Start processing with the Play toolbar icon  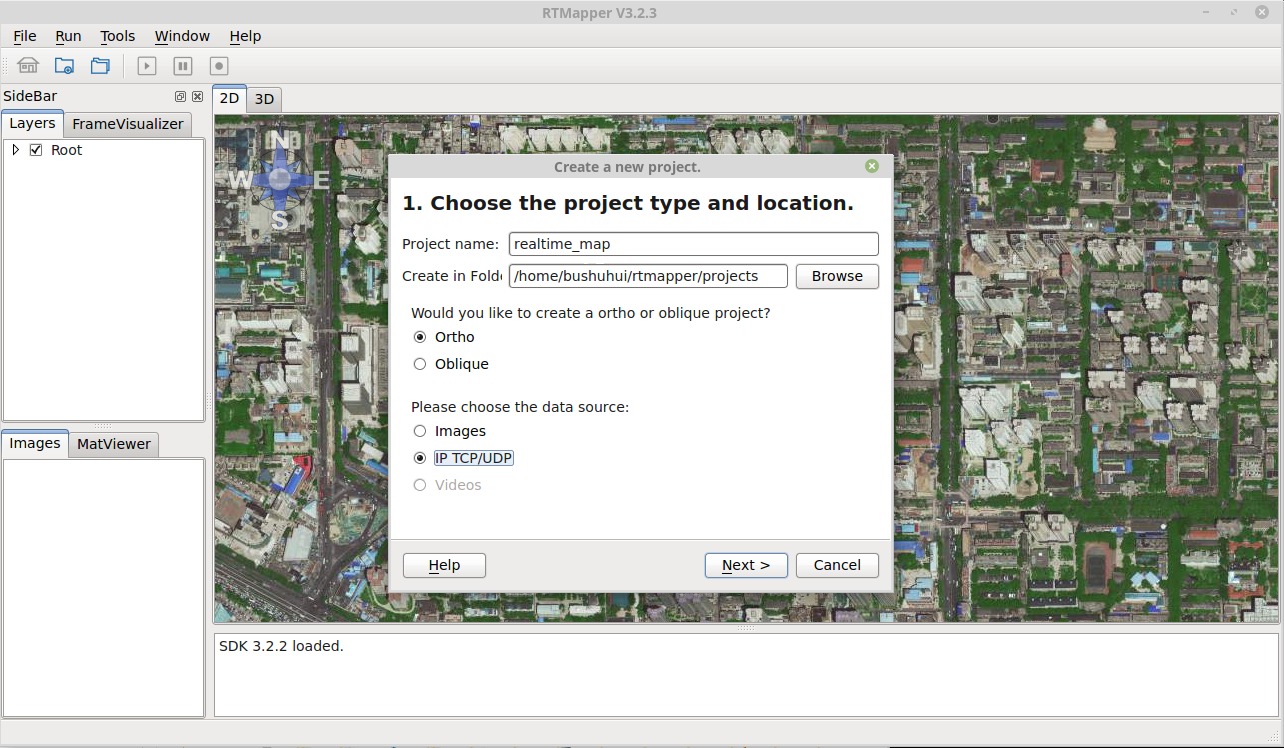coord(146,65)
